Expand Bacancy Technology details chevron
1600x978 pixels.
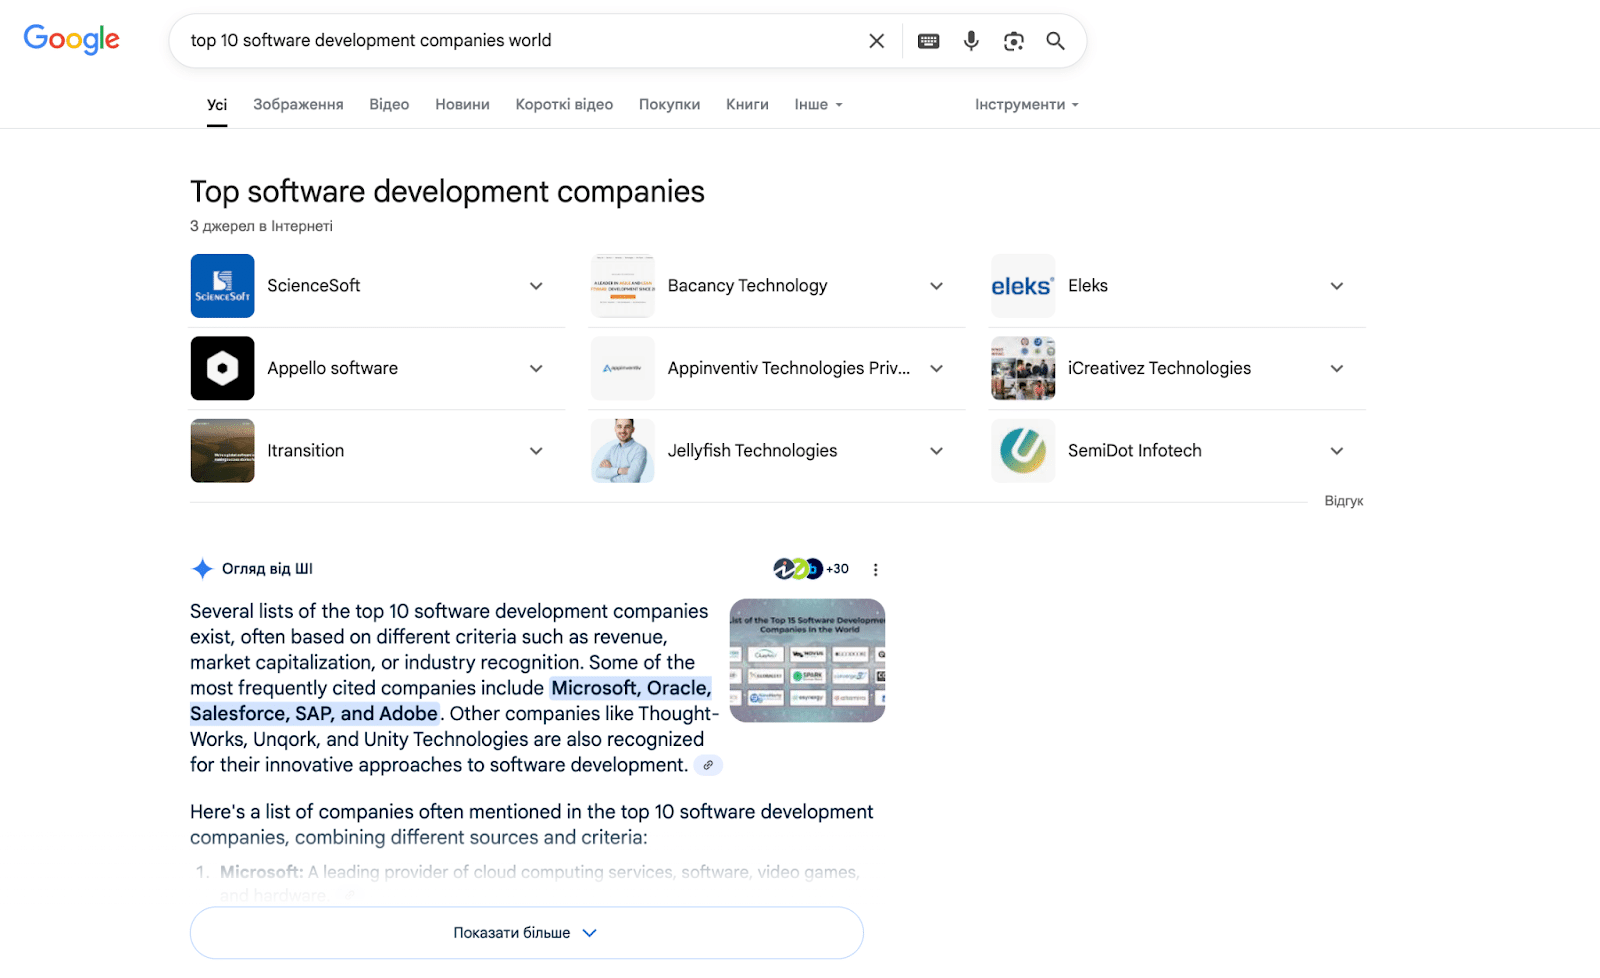click(936, 286)
